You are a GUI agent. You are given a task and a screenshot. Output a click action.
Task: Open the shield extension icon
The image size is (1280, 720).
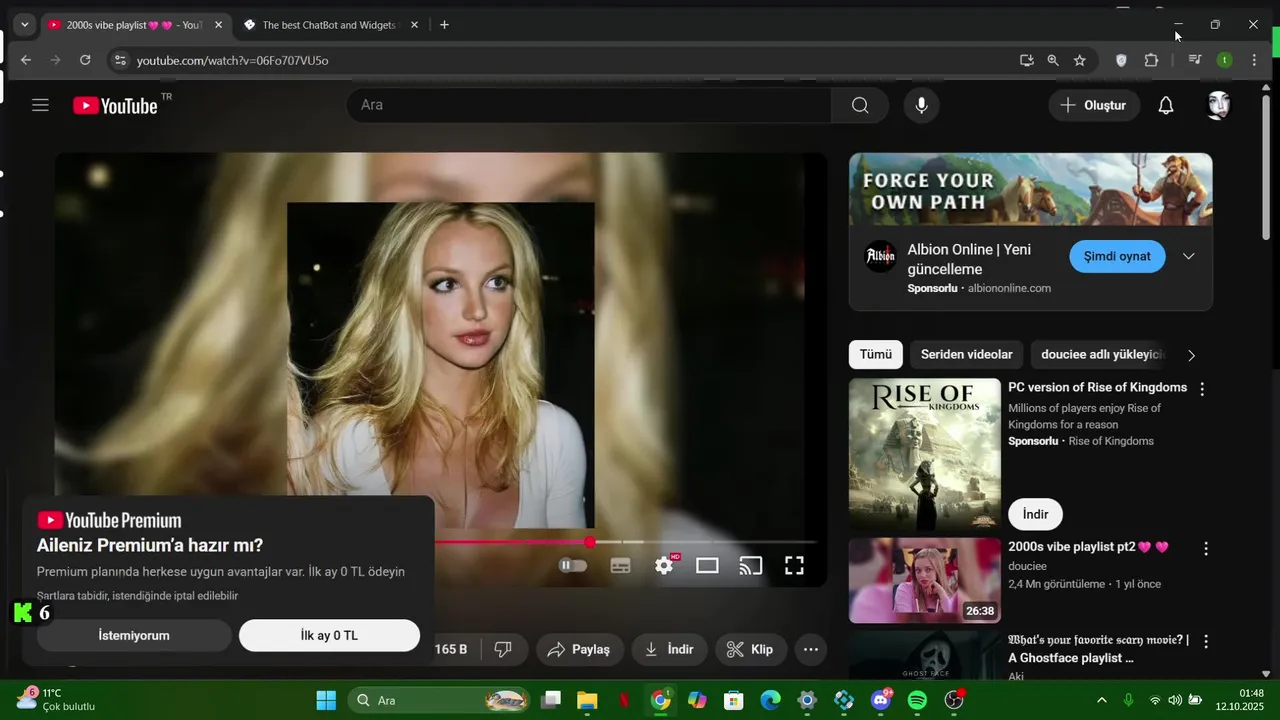coord(1121,60)
